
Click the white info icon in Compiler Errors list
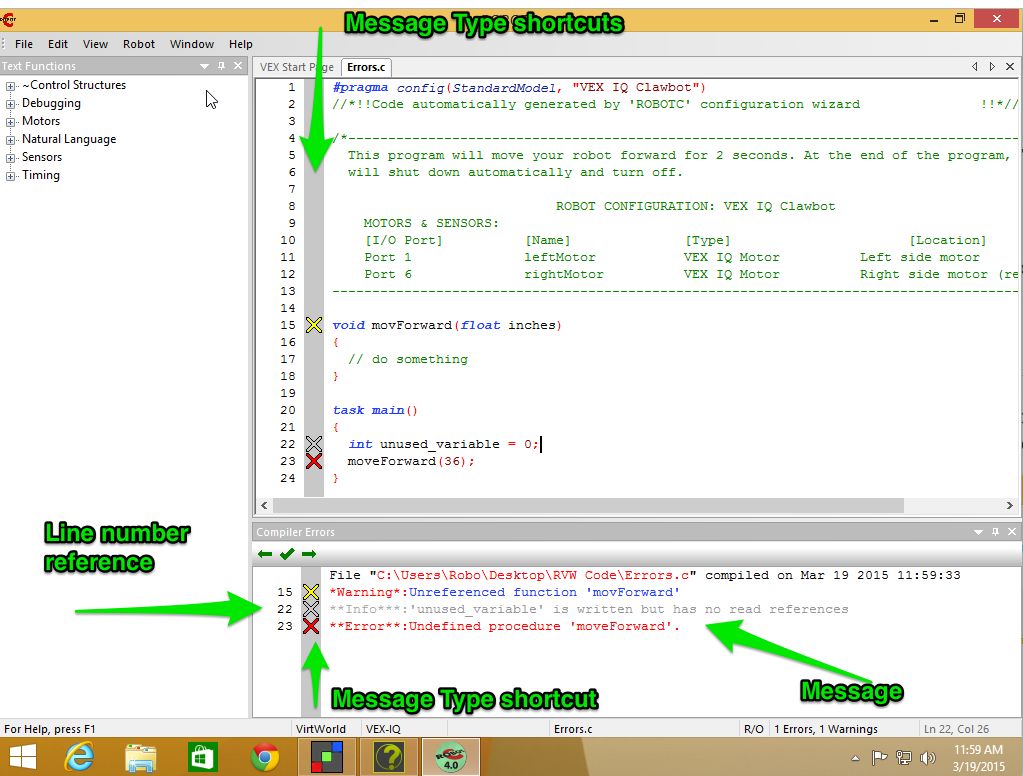click(x=311, y=609)
